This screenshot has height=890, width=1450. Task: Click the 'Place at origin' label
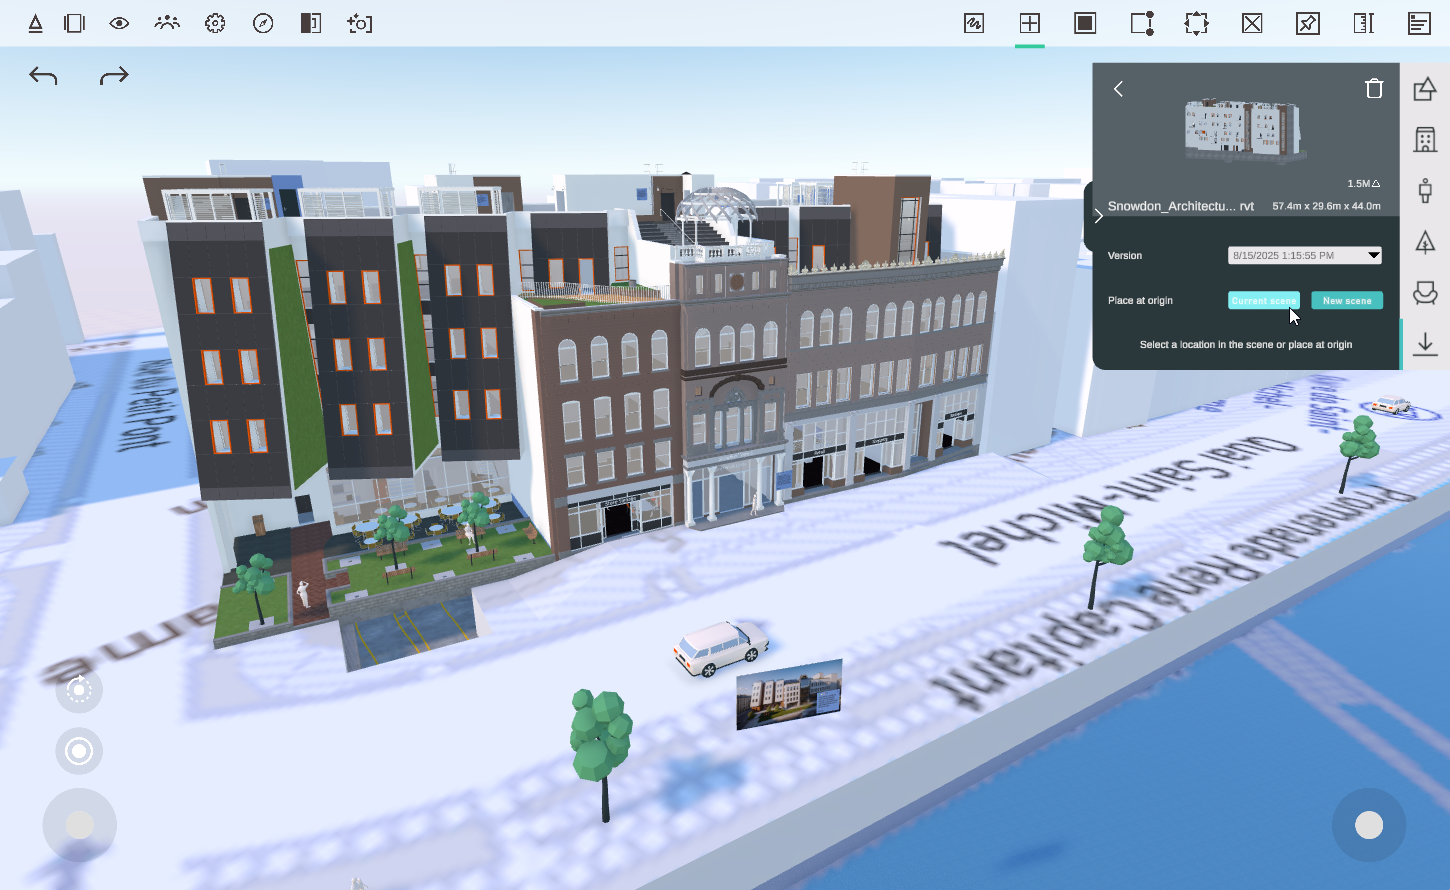1140,300
